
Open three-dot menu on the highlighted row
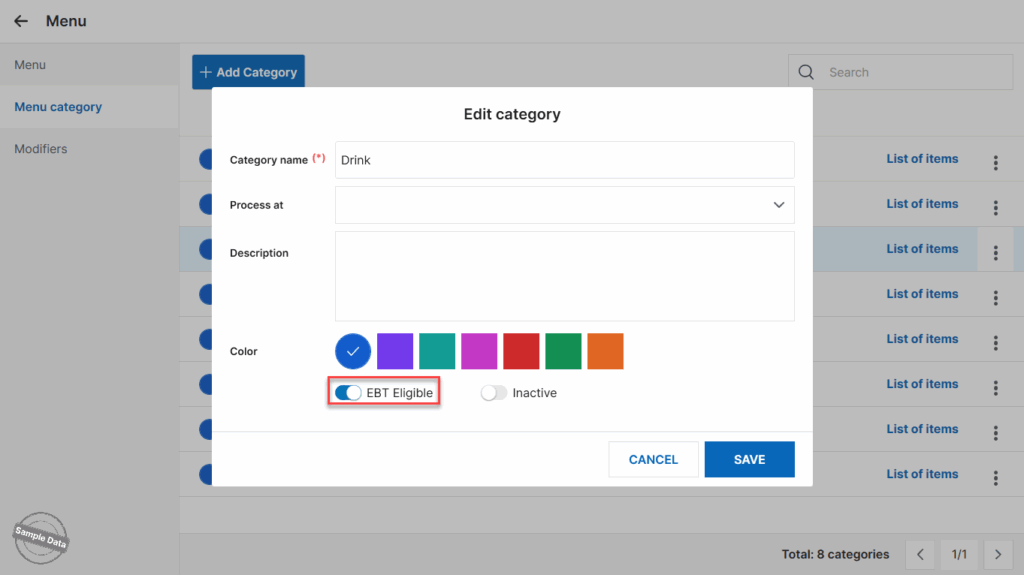[x=995, y=253]
